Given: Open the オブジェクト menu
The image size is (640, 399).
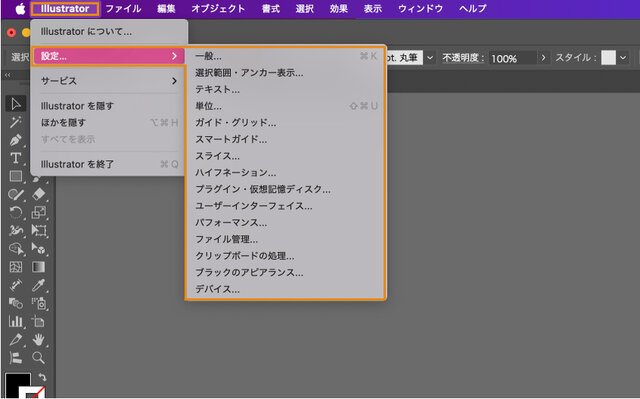Looking at the screenshot, I should tap(218, 9).
